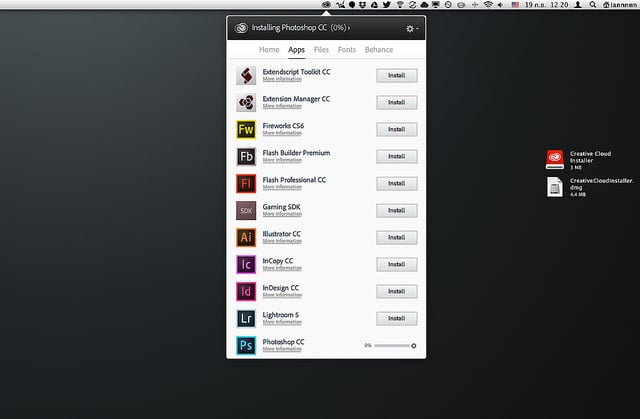
Task: Install Gaming SDK
Action: coord(397,211)
